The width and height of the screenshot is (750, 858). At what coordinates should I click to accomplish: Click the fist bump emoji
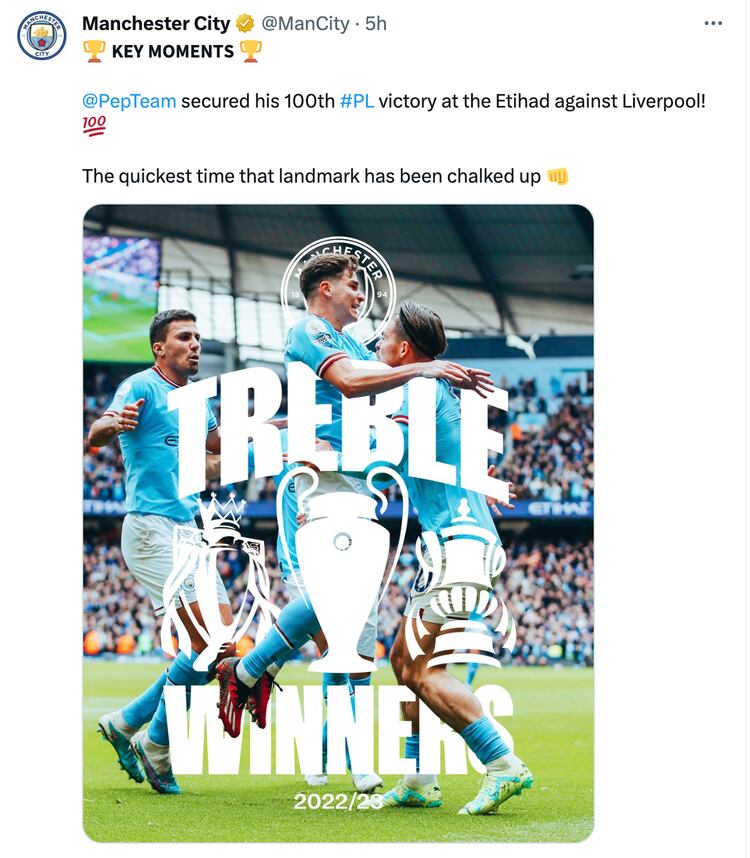click(557, 176)
